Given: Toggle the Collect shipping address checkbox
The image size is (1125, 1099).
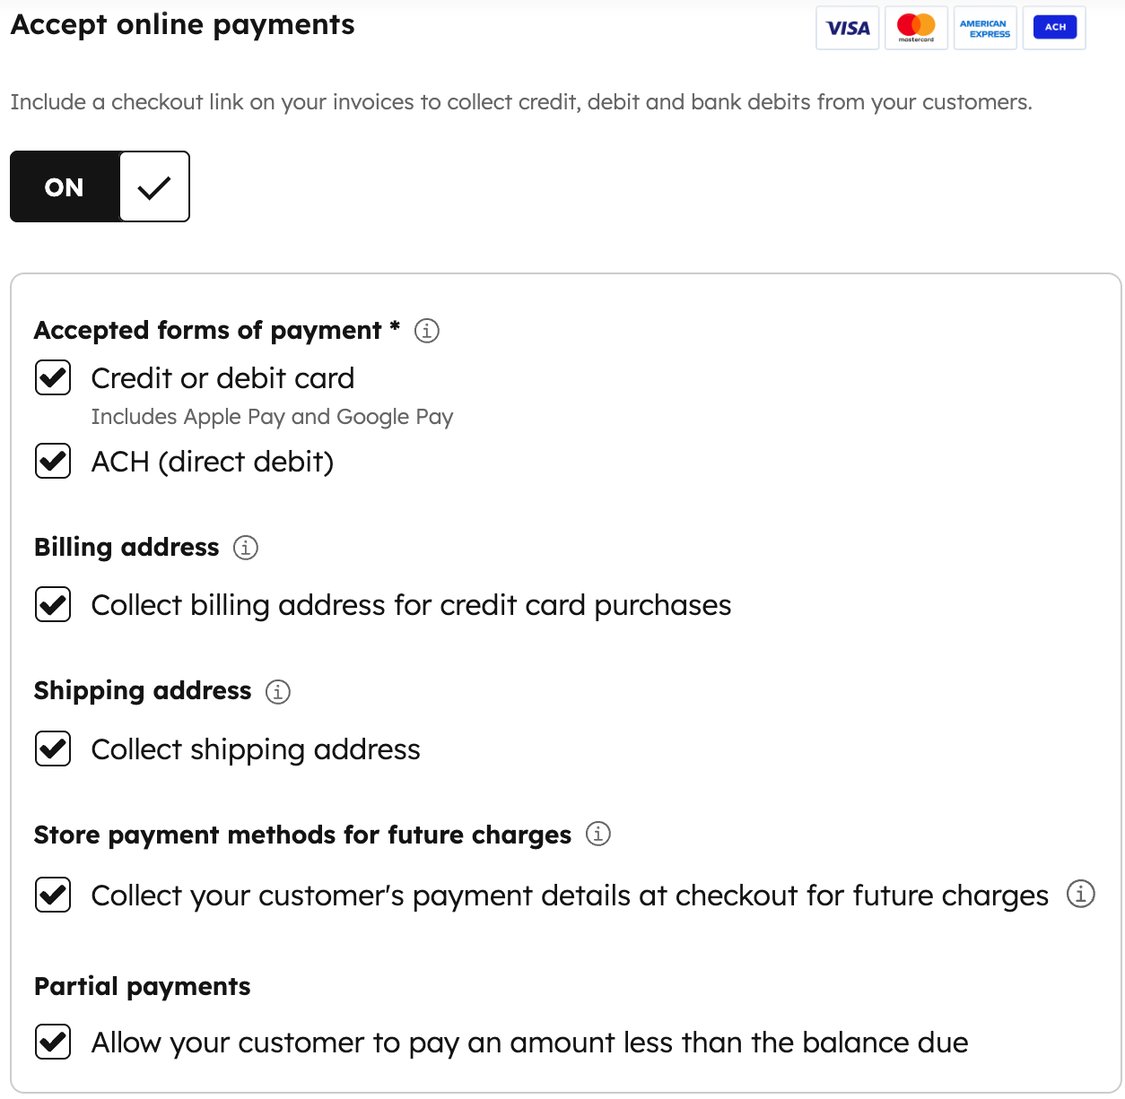Looking at the screenshot, I should (52, 748).
